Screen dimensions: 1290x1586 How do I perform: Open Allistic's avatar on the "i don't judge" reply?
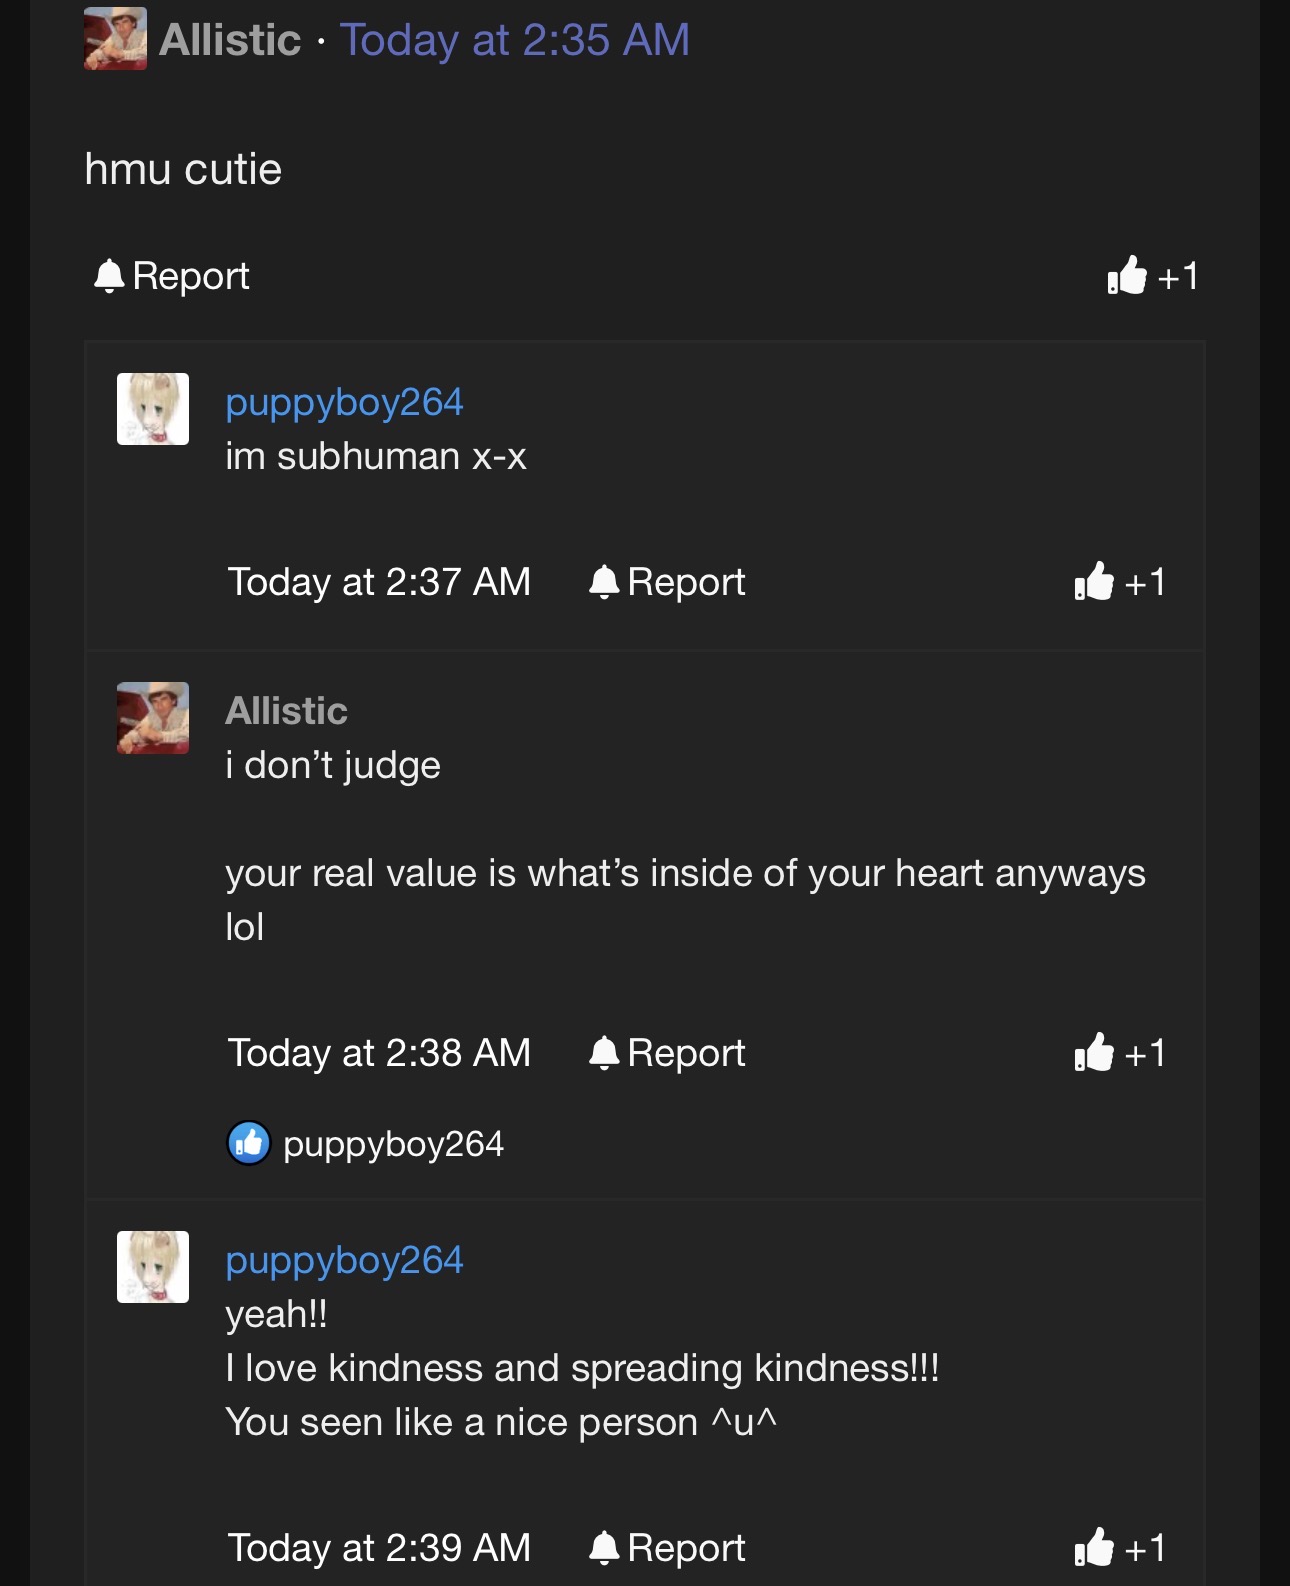pyautogui.click(x=153, y=718)
